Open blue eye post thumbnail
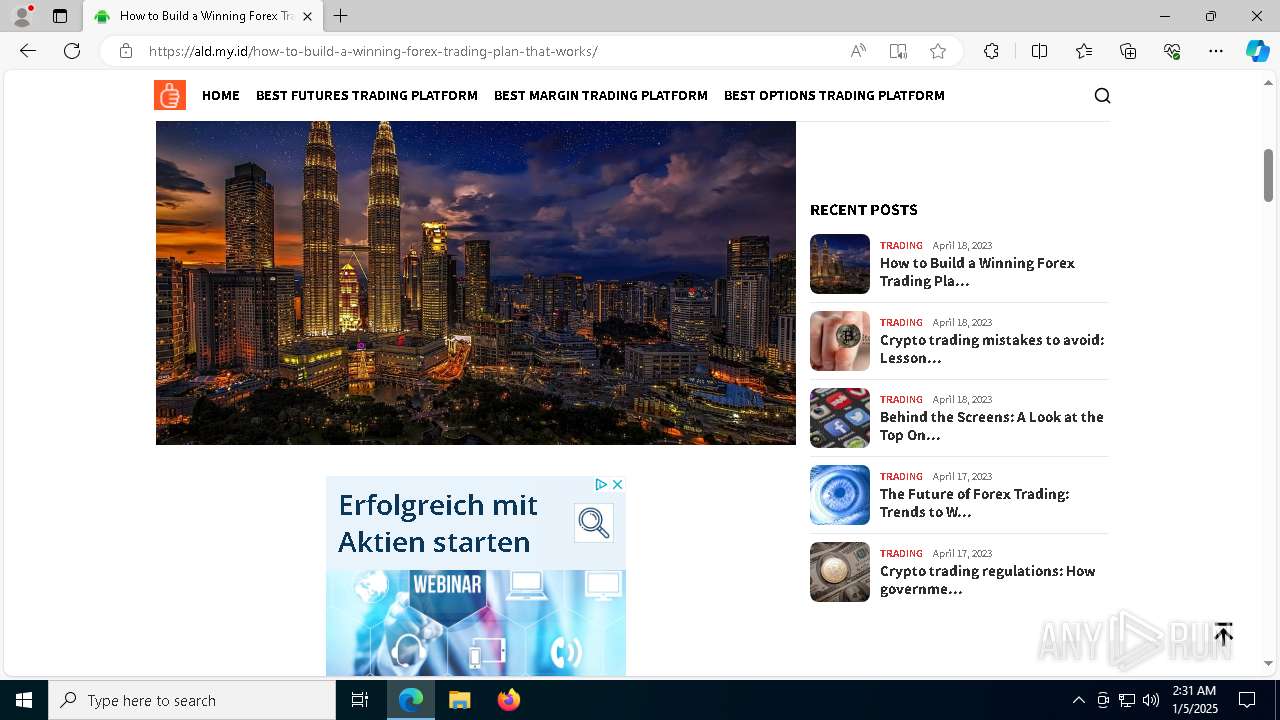 click(840, 495)
